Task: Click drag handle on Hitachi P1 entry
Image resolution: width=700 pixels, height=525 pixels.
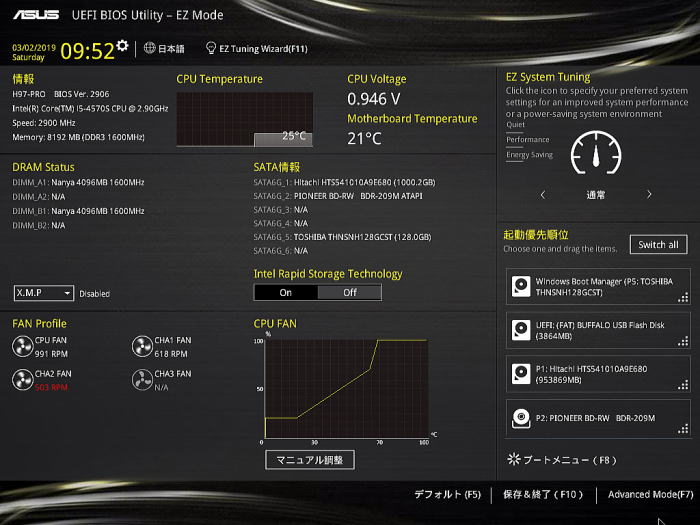Action: [x=683, y=385]
